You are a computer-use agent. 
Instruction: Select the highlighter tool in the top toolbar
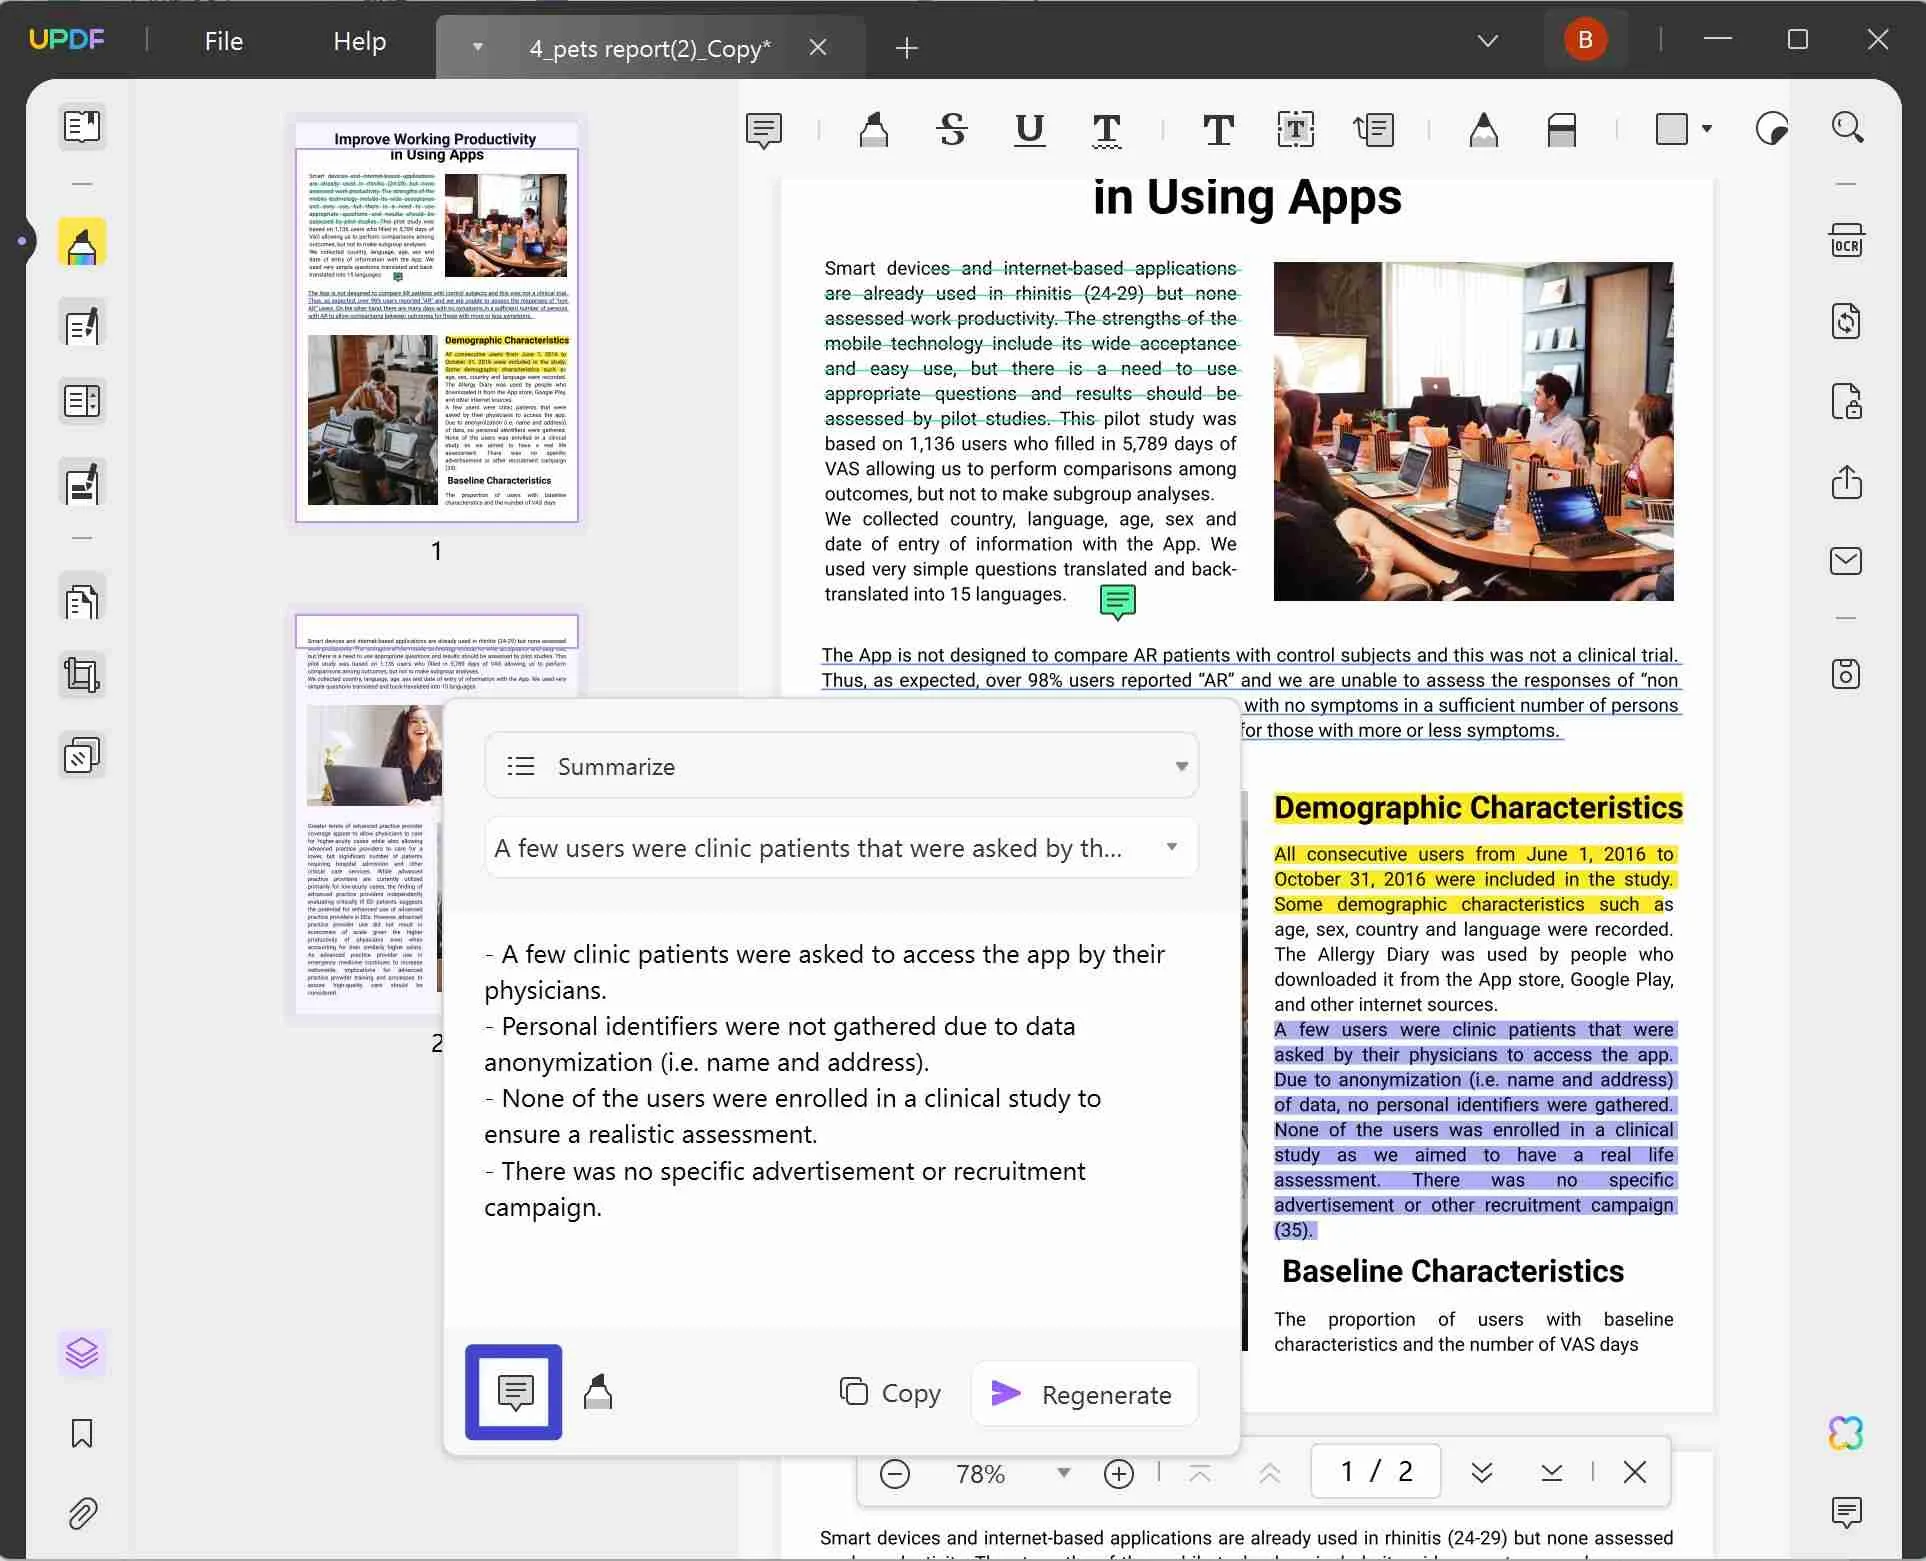pos(873,130)
